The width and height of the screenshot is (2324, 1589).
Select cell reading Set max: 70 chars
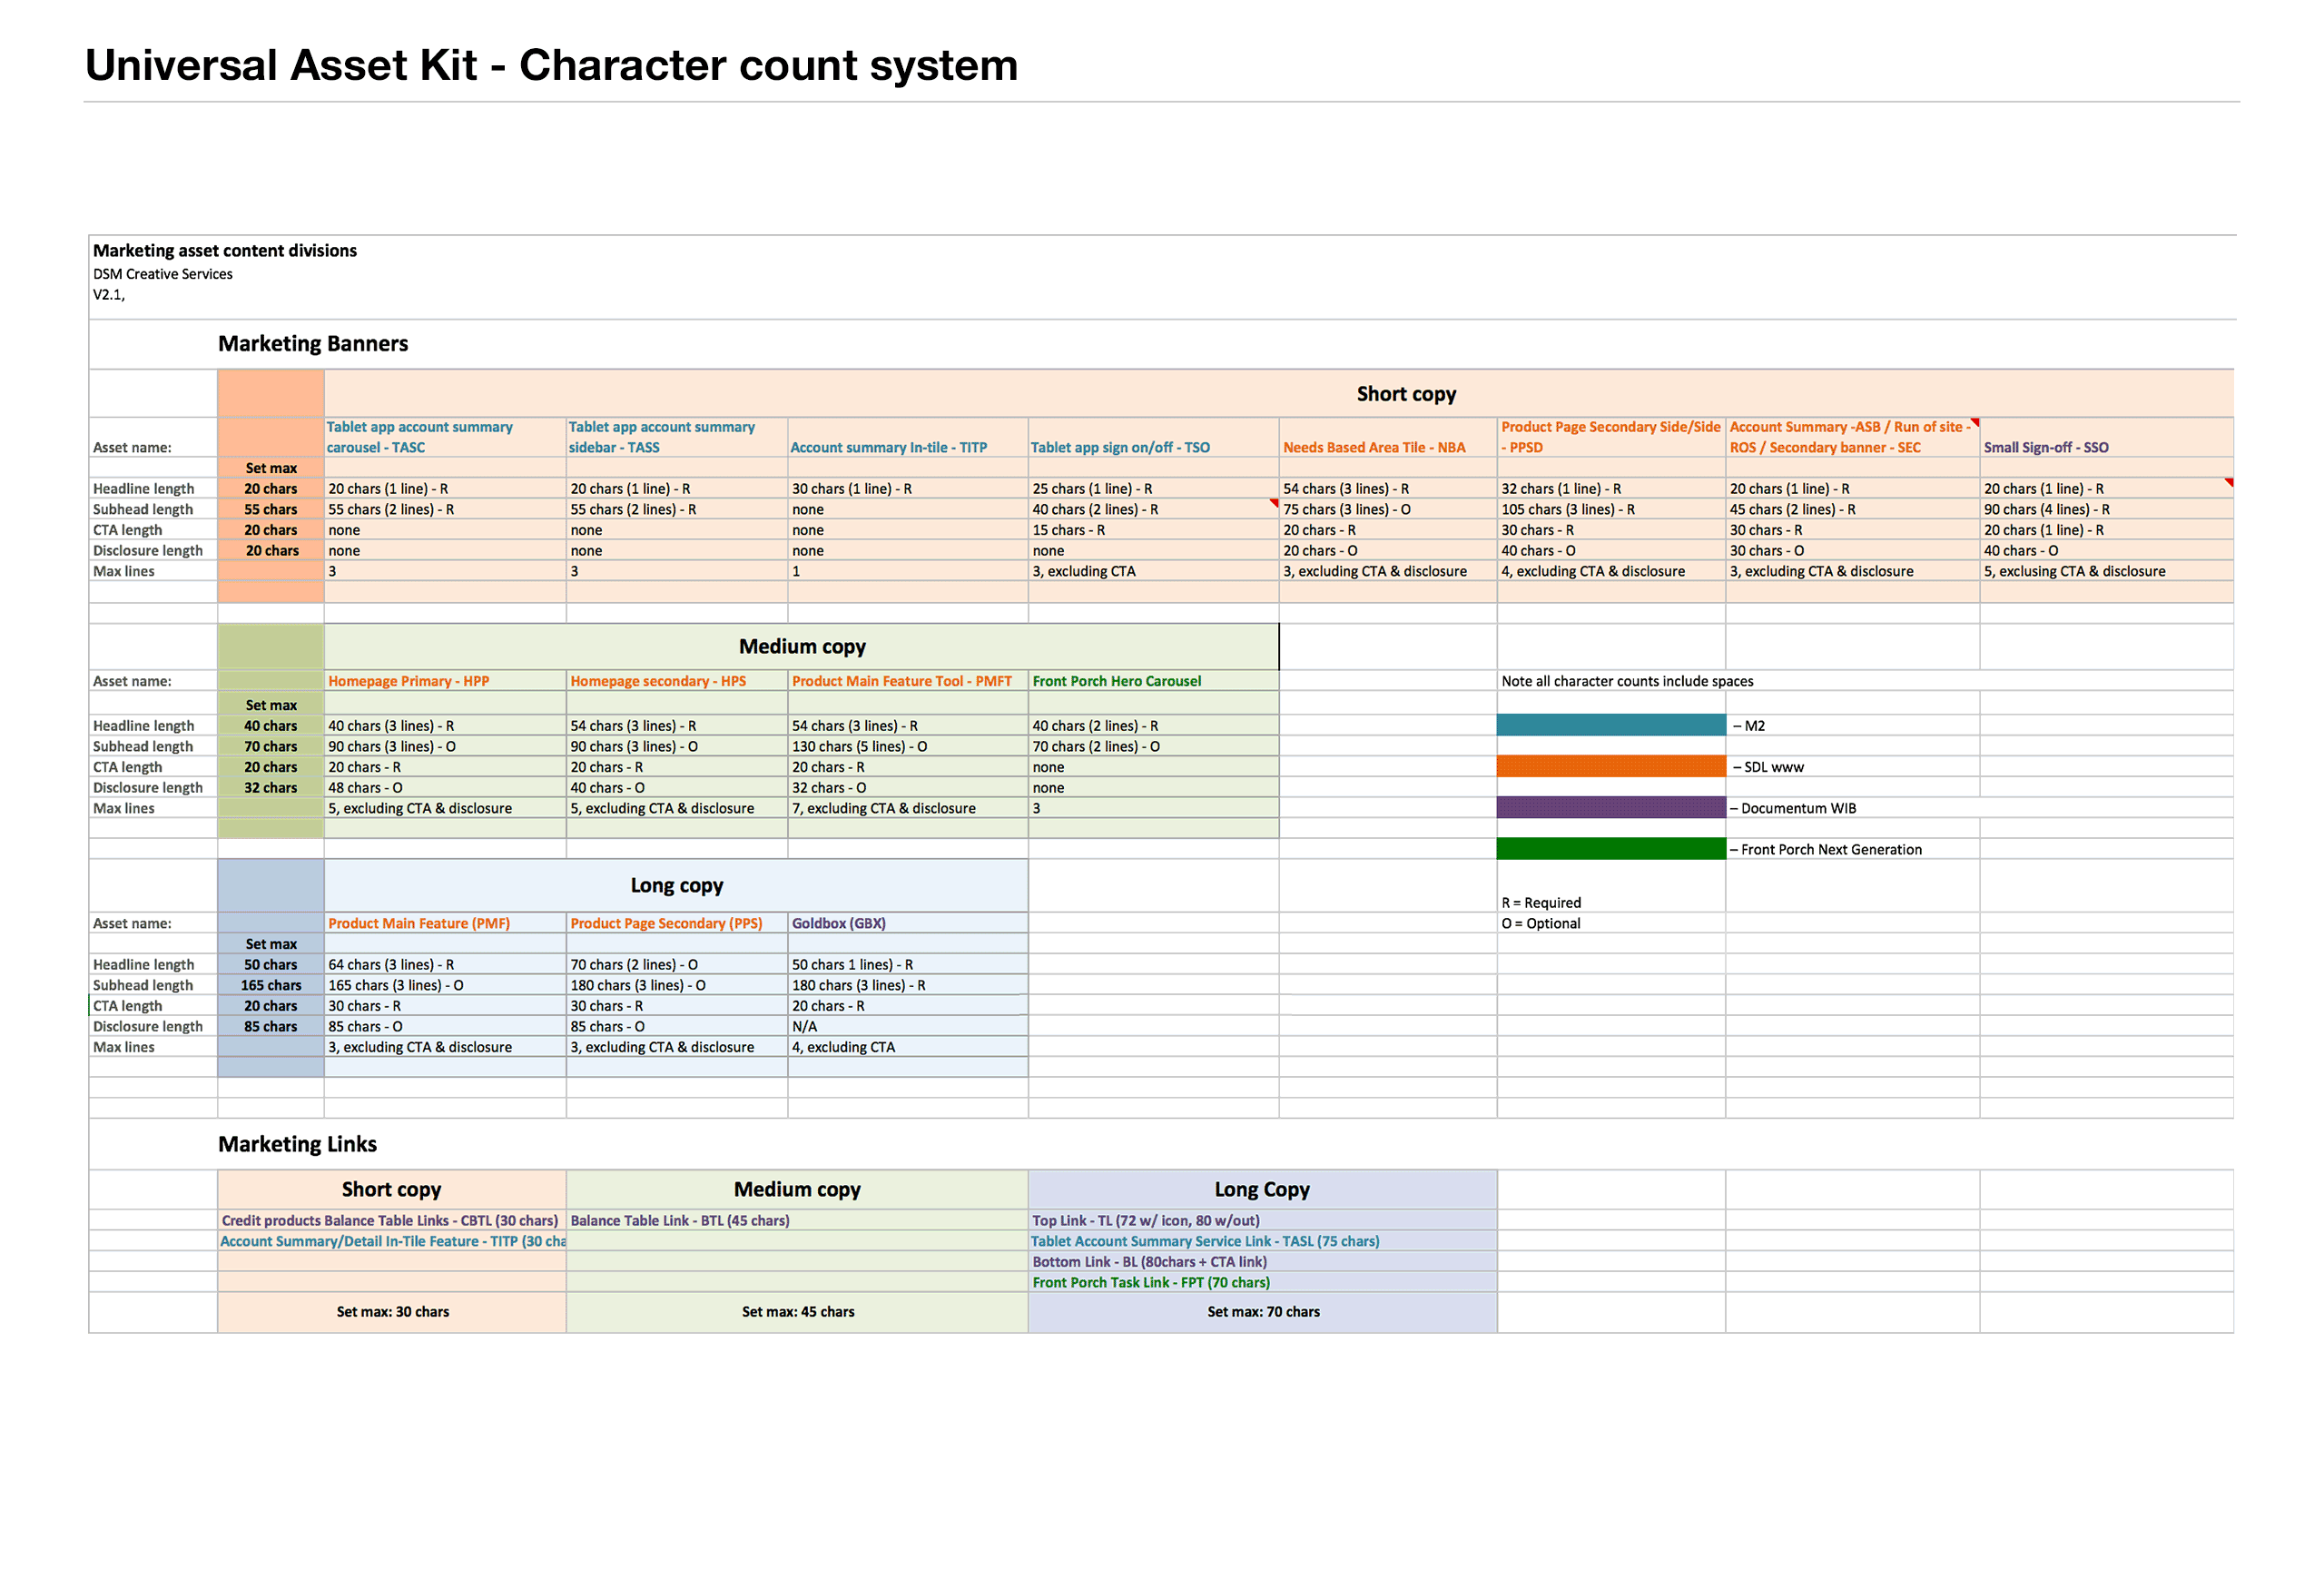click(x=1262, y=1311)
